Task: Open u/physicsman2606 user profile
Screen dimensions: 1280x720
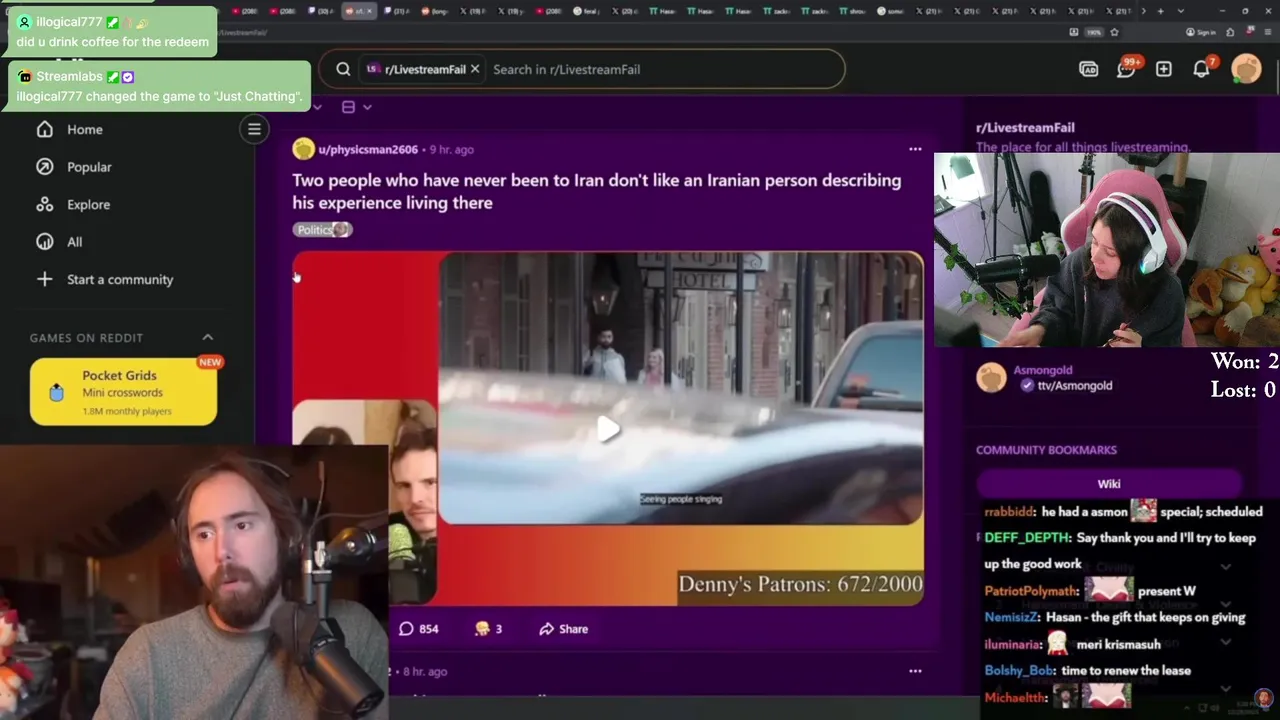Action: tap(368, 149)
